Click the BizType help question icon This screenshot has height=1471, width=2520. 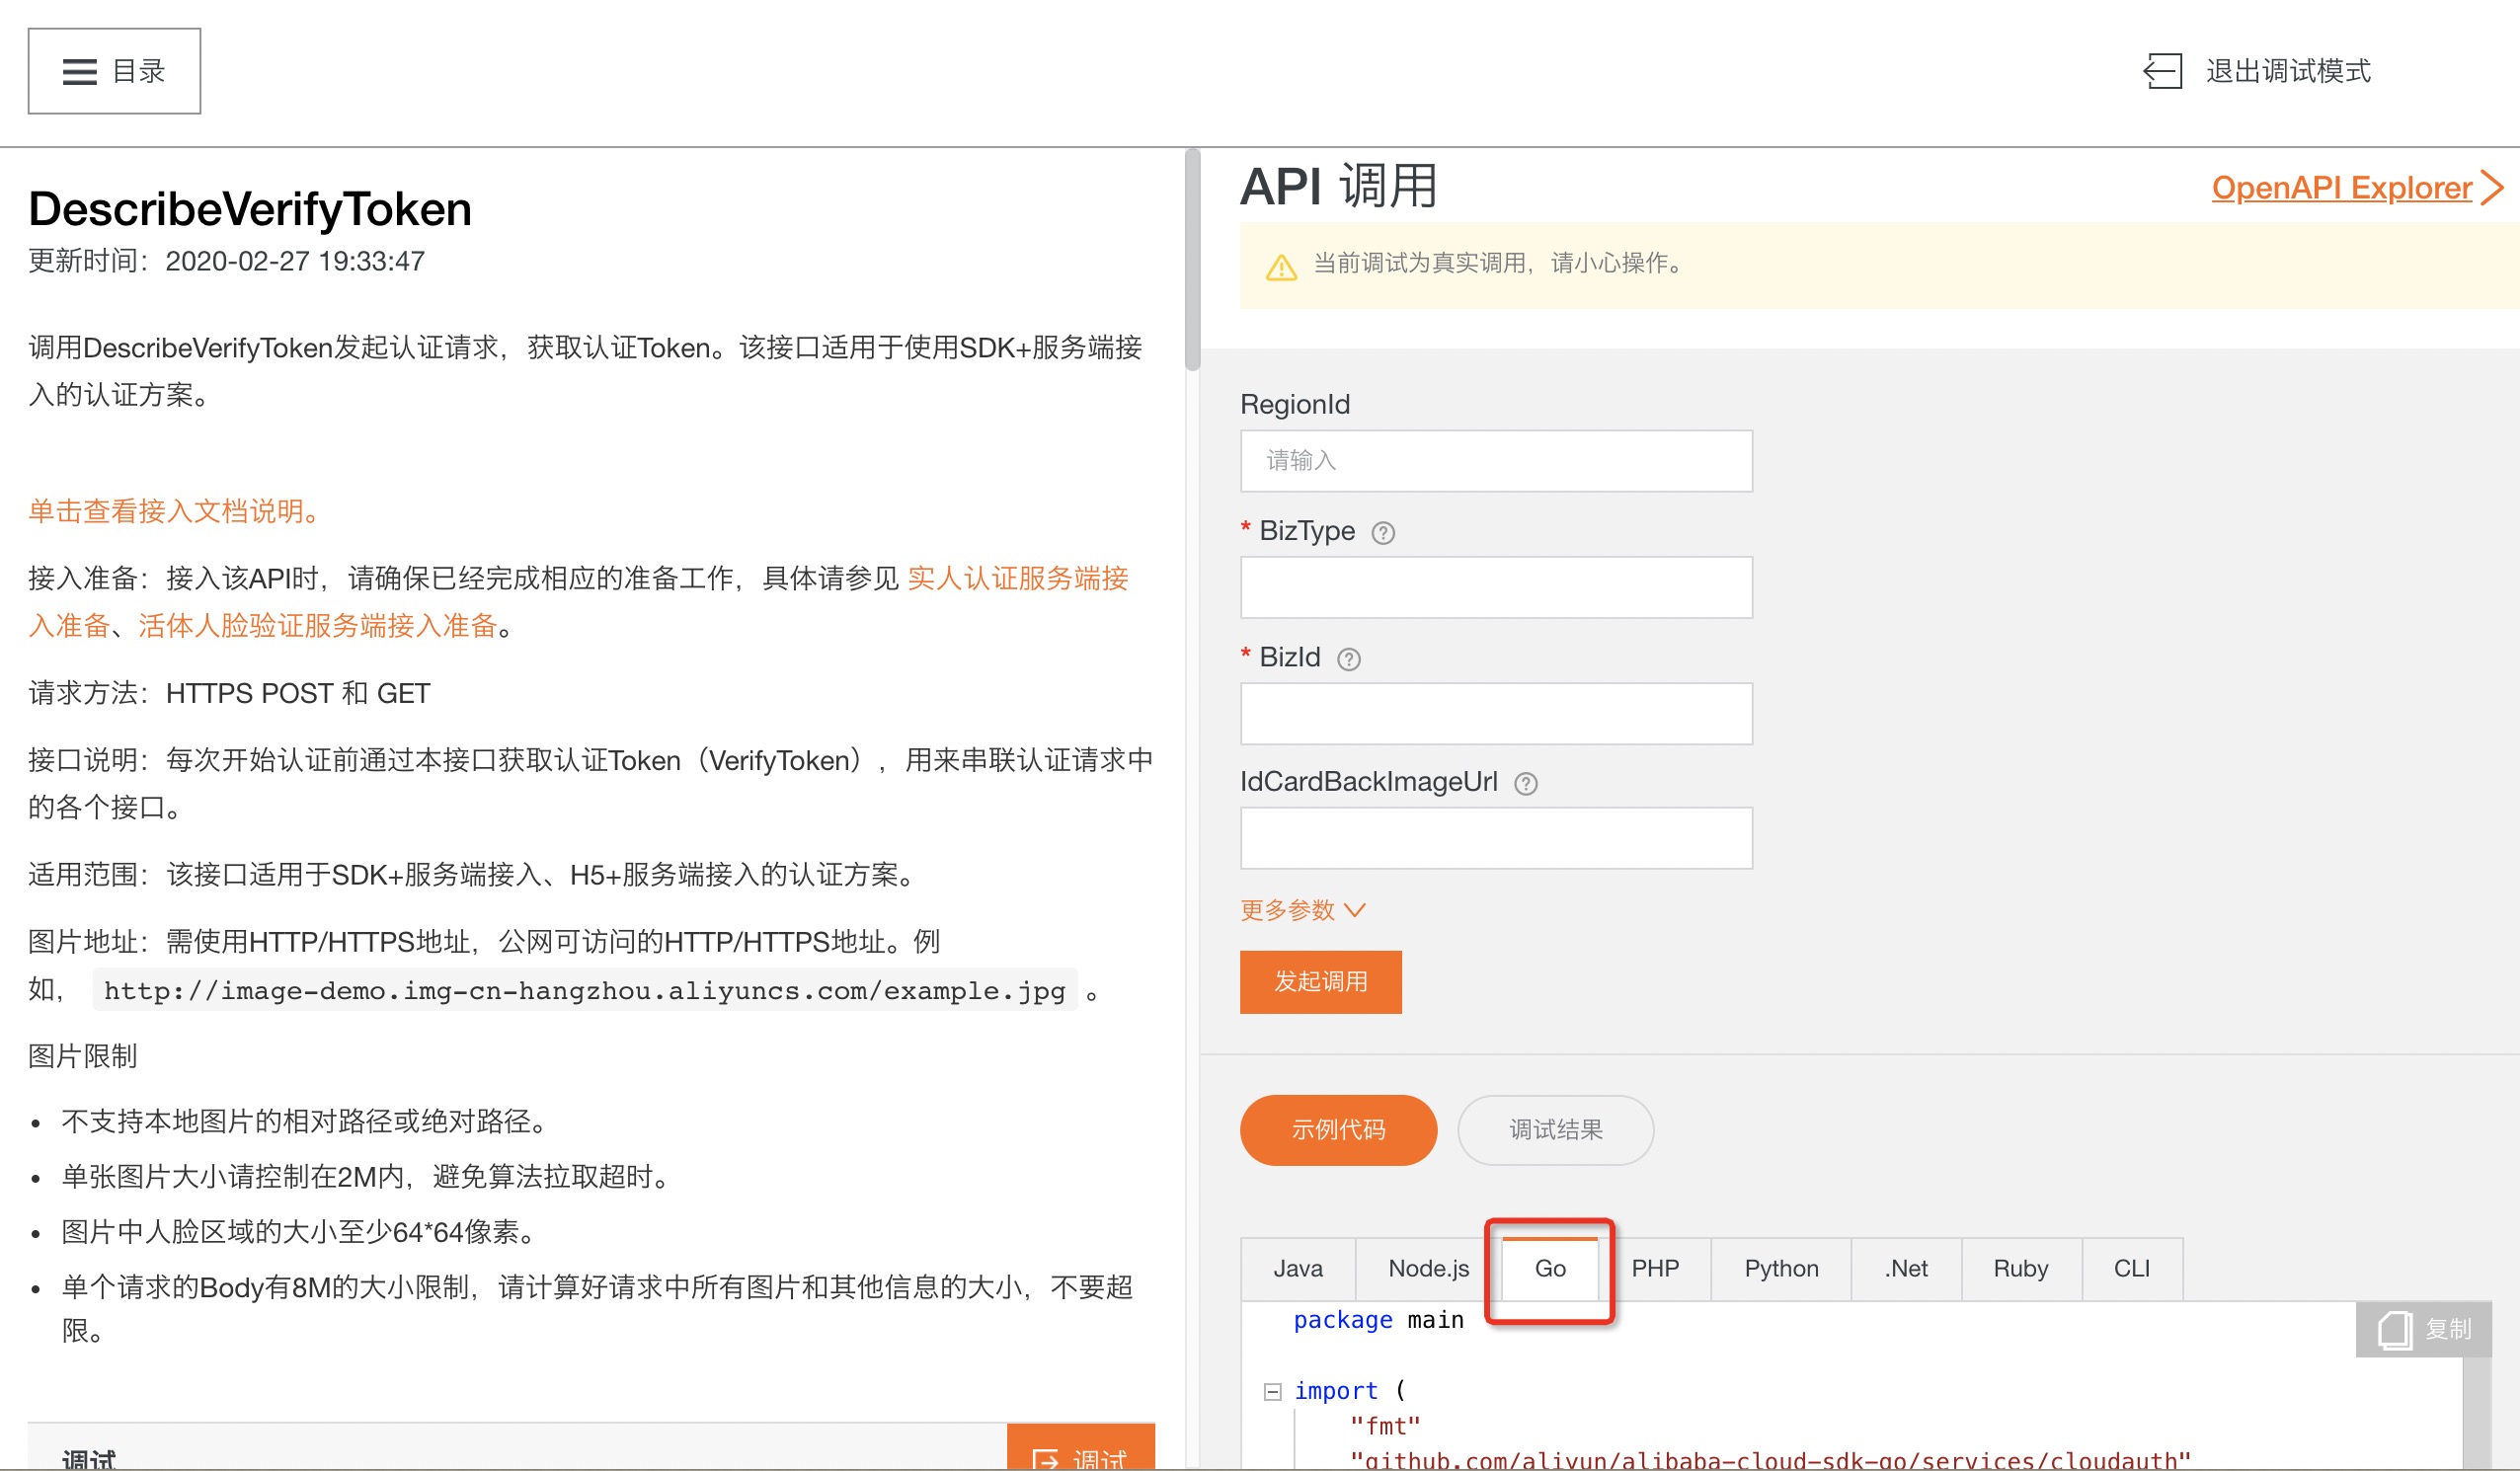tap(1383, 533)
